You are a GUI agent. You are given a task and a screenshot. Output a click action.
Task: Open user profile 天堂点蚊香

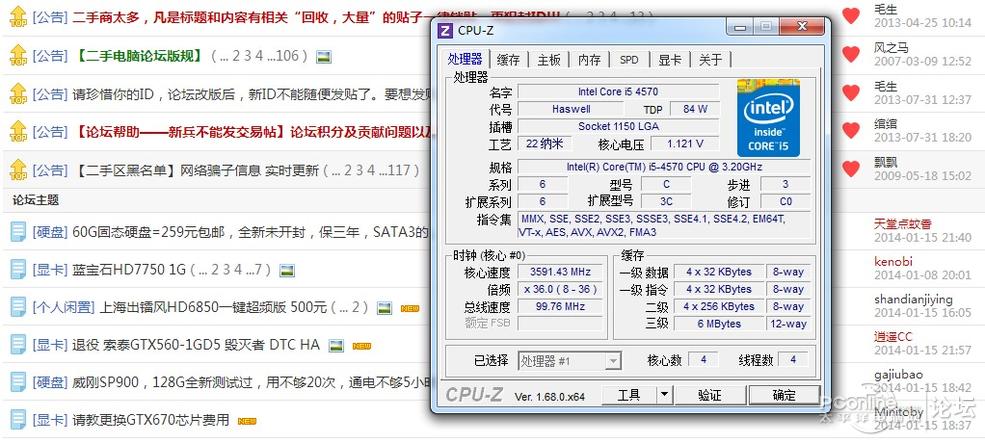point(903,224)
